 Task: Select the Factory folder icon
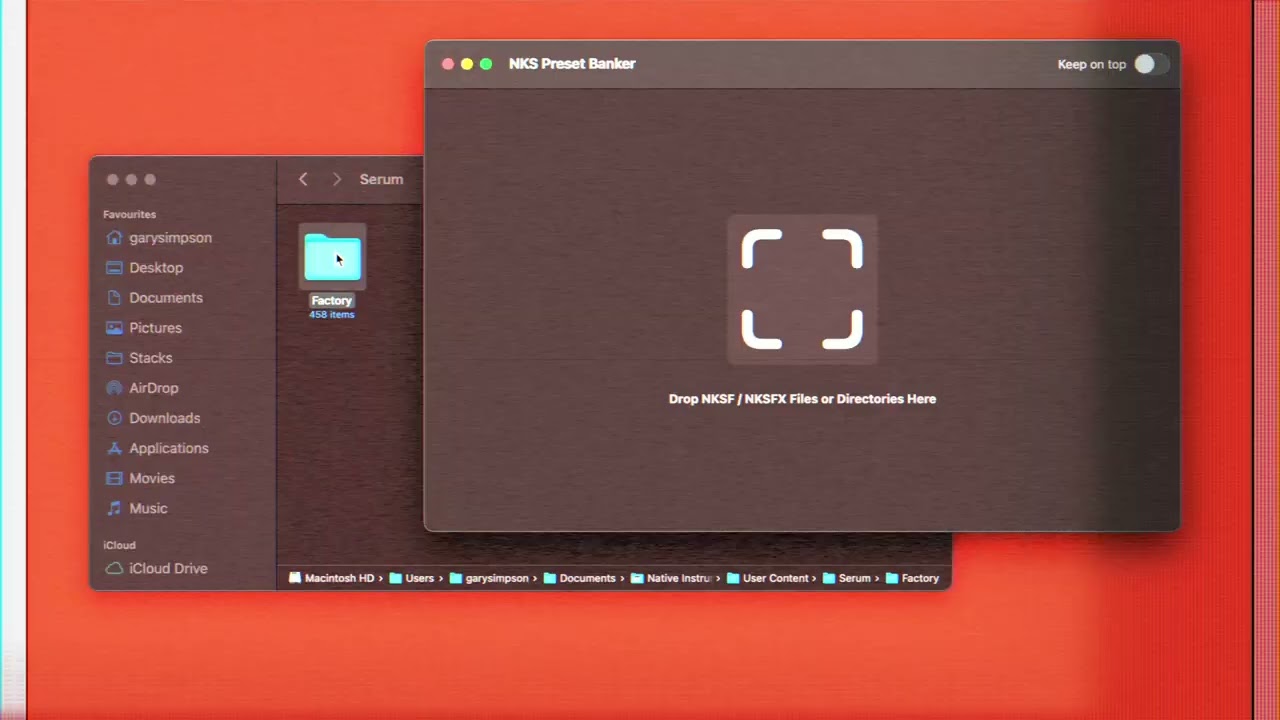(x=332, y=257)
